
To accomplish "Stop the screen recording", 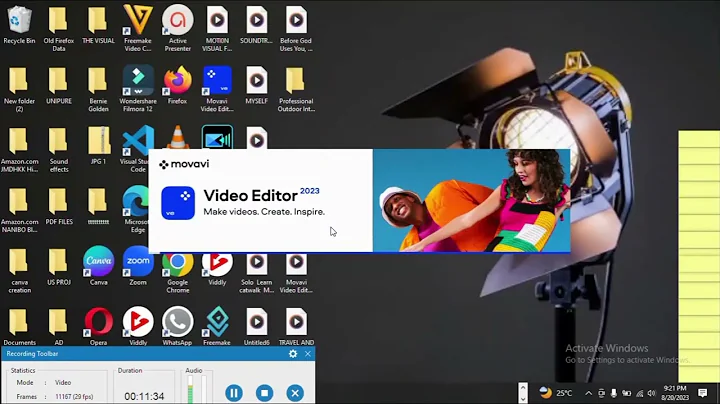I will coord(264,393).
